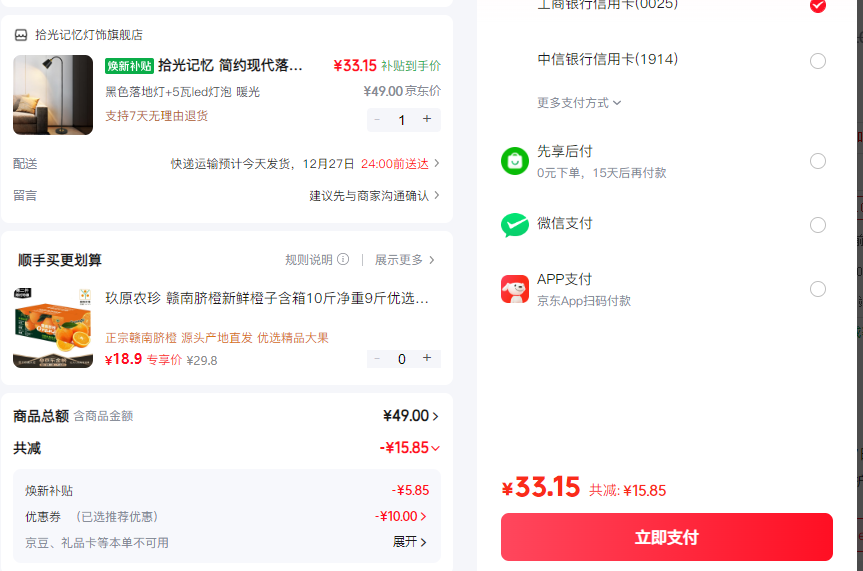Add one box of oranges with plus

(427, 358)
